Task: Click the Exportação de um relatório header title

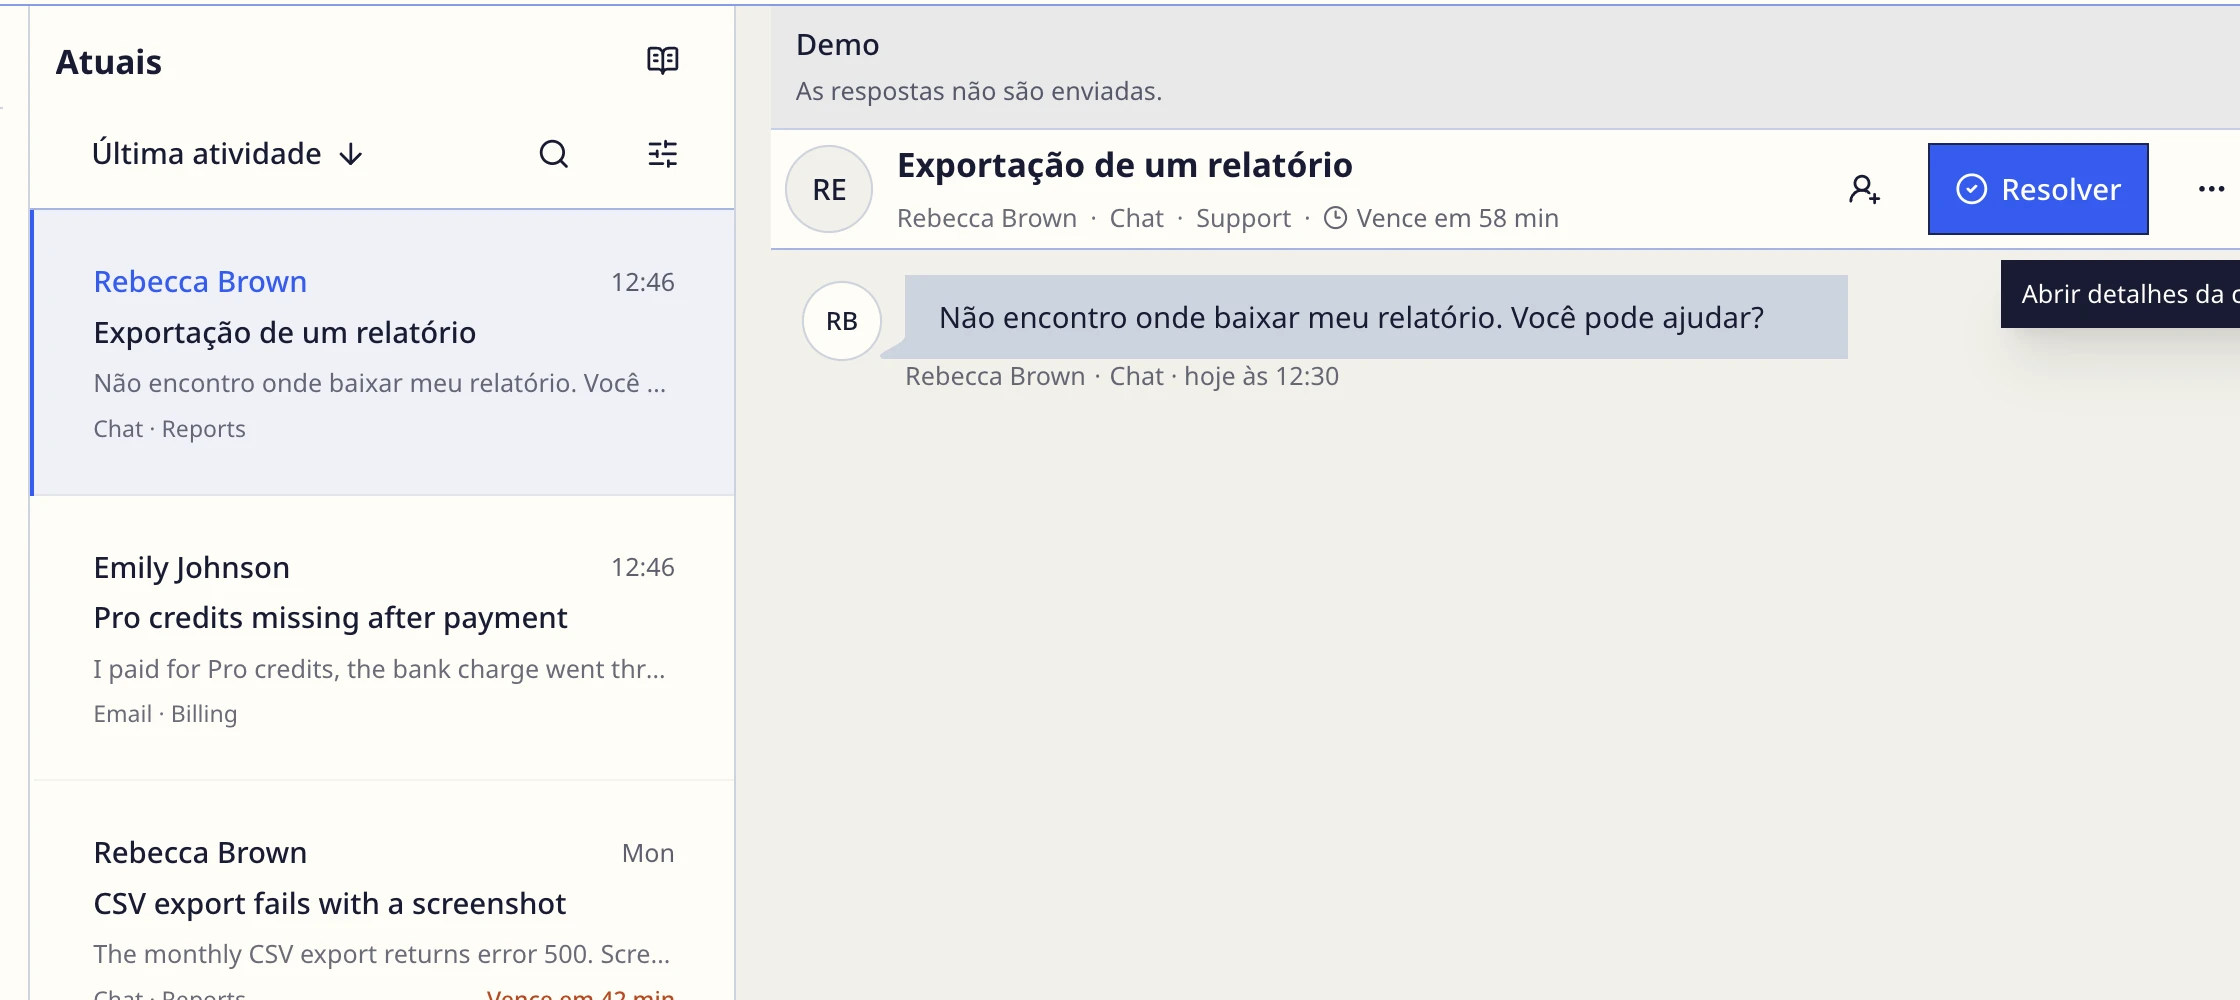Action: [1124, 165]
